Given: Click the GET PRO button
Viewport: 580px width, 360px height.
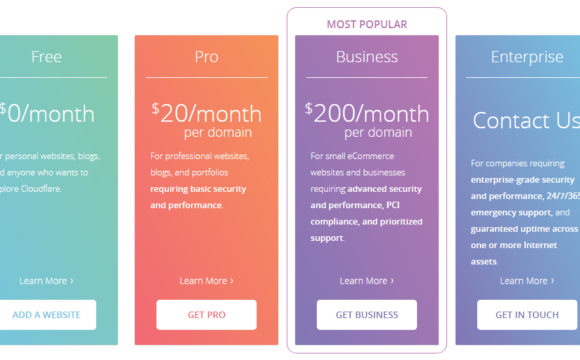Looking at the screenshot, I should (x=206, y=315).
